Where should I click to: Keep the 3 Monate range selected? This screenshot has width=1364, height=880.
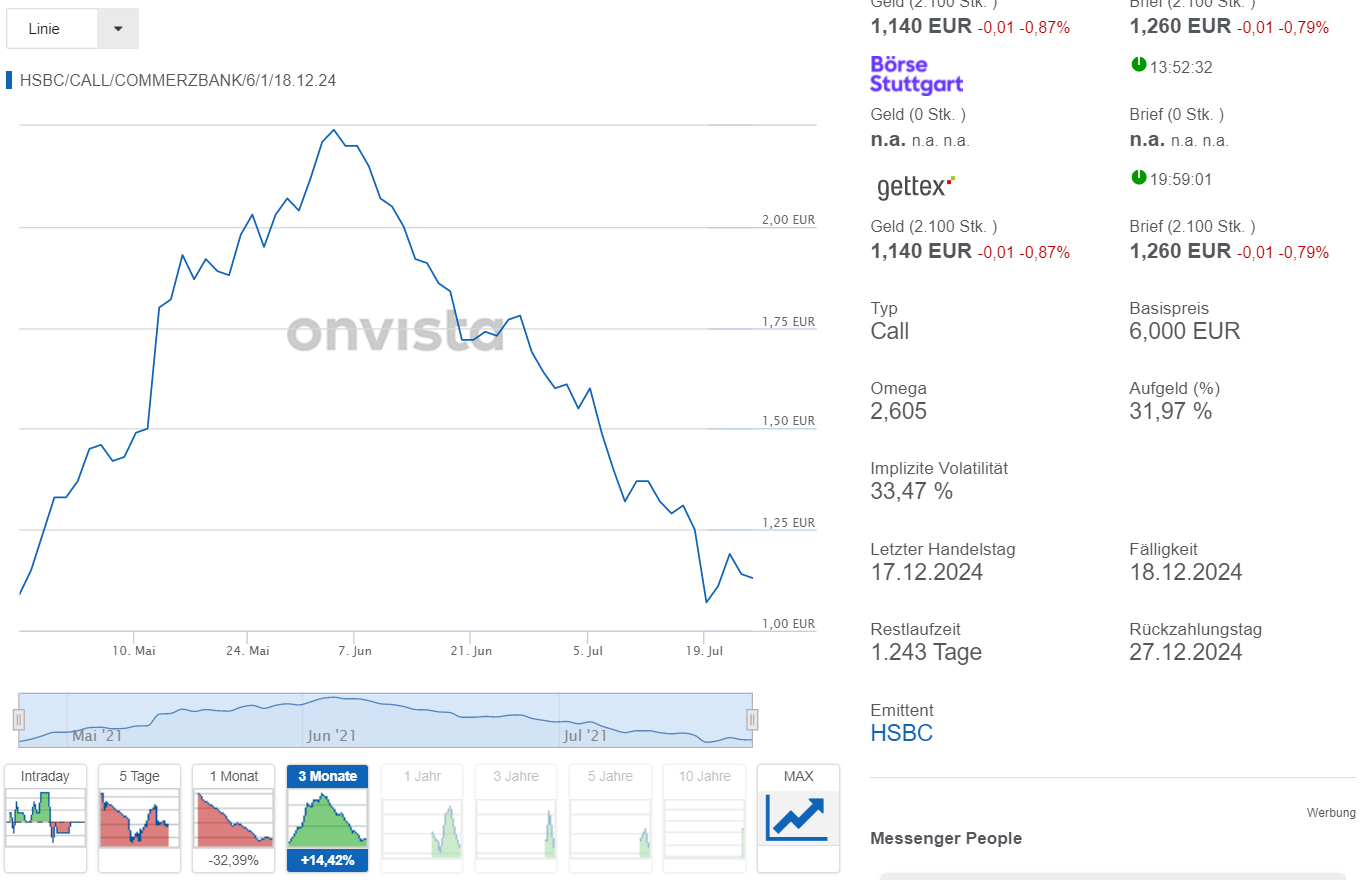[x=327, y=818]
